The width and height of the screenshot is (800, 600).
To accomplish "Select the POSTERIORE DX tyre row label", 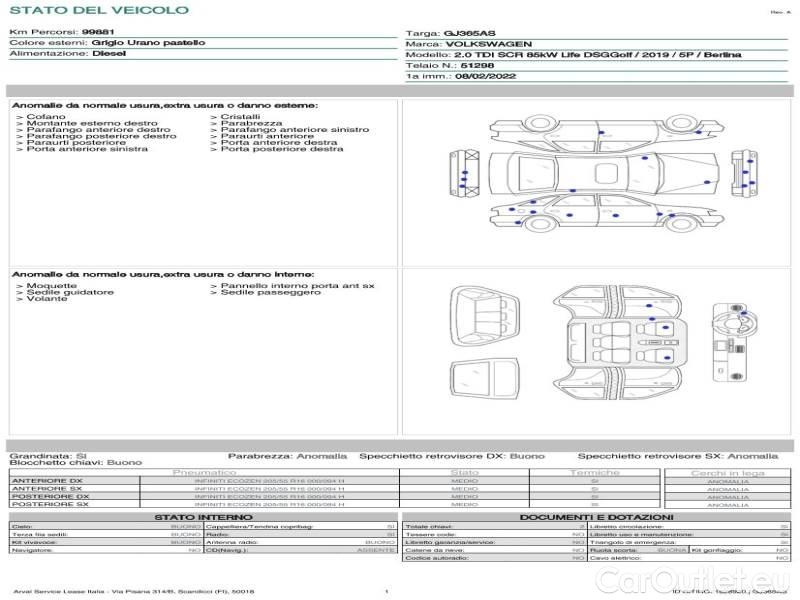I will (51, 496).
